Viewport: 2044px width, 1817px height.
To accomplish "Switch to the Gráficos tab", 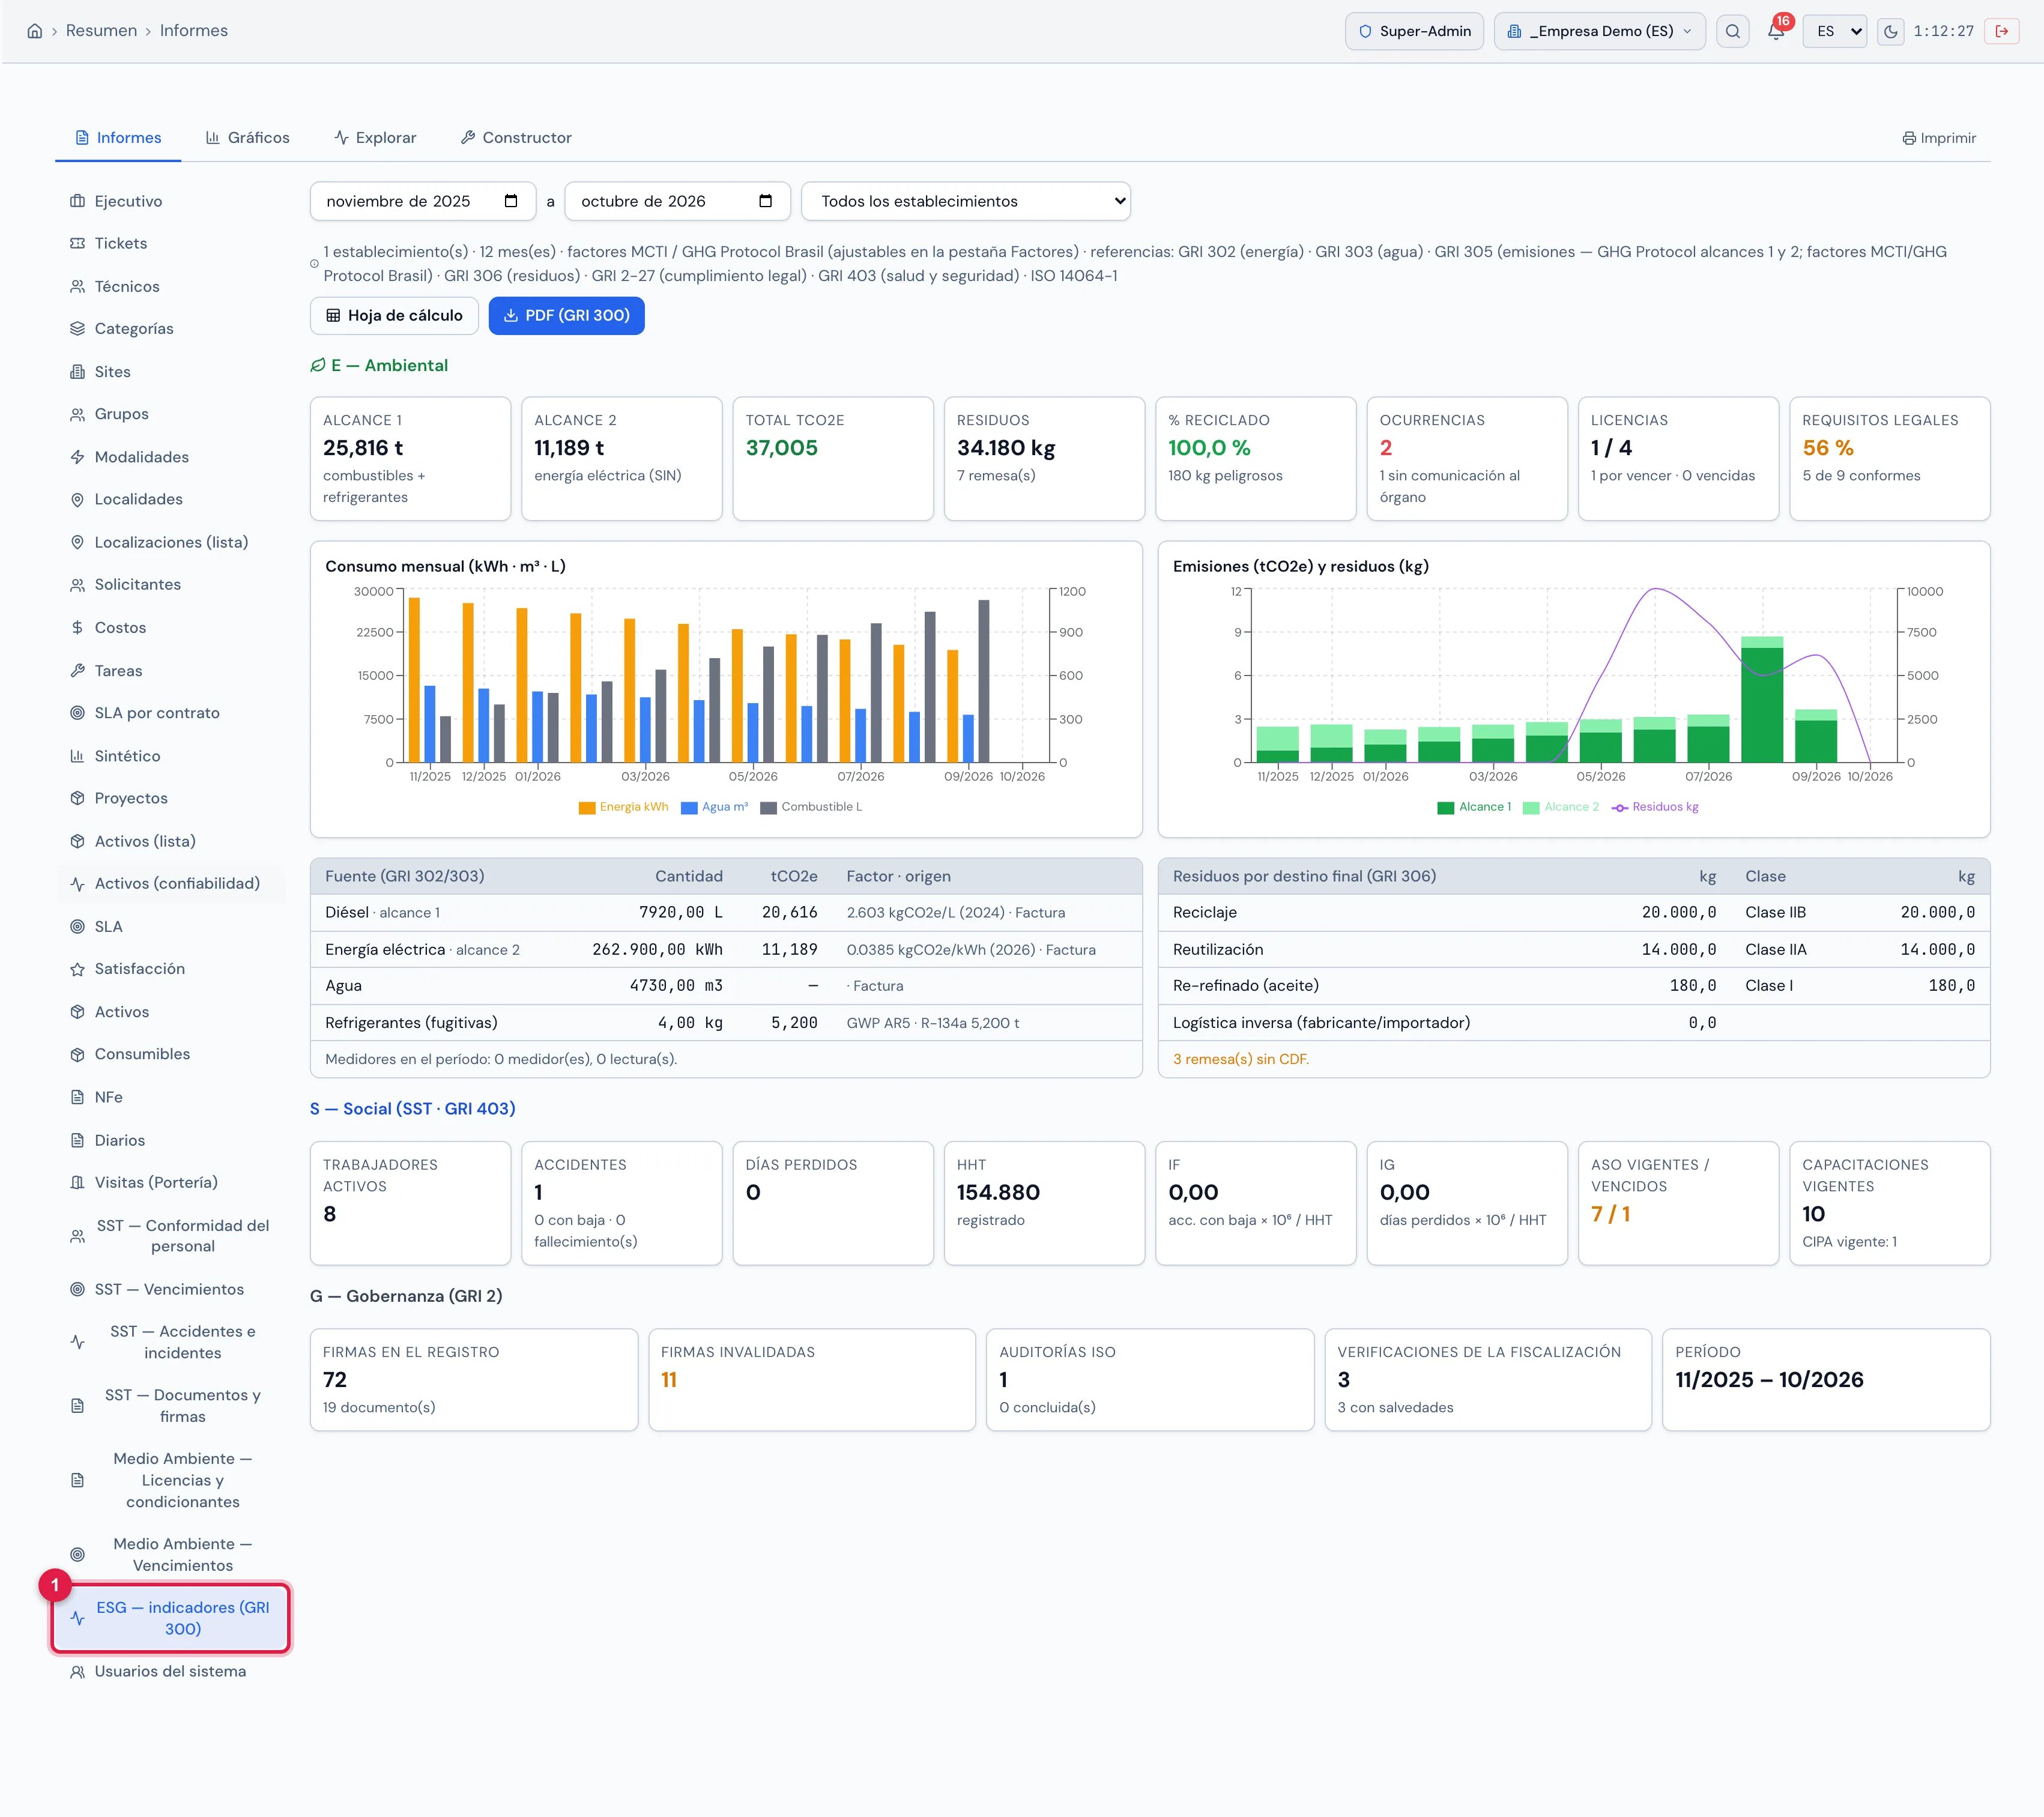I will coord(248,138).
